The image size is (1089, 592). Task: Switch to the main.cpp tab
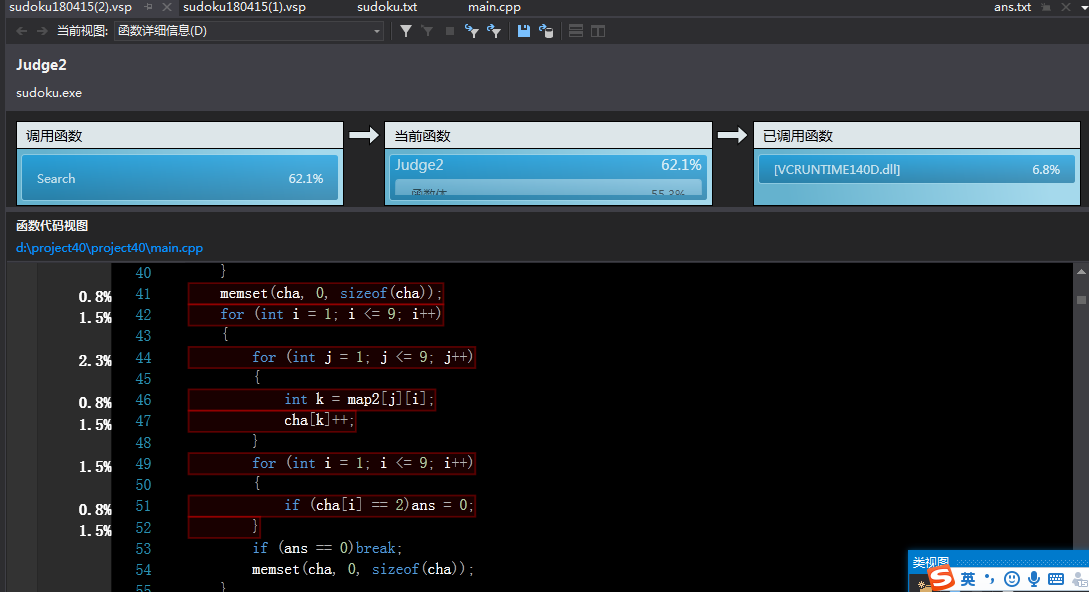click(494, 7)
